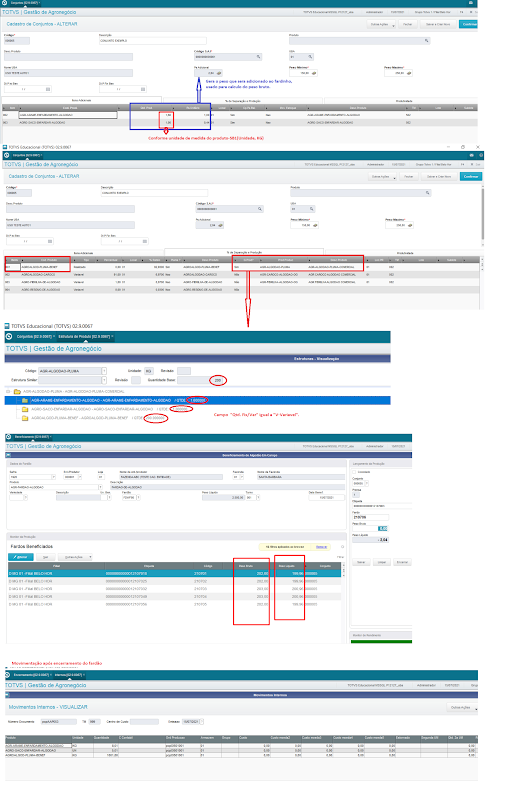The height and width of the screenshot is (809, 512).
Task: Click the Quantidade Base field showing 200
Action: click(200, 380)
